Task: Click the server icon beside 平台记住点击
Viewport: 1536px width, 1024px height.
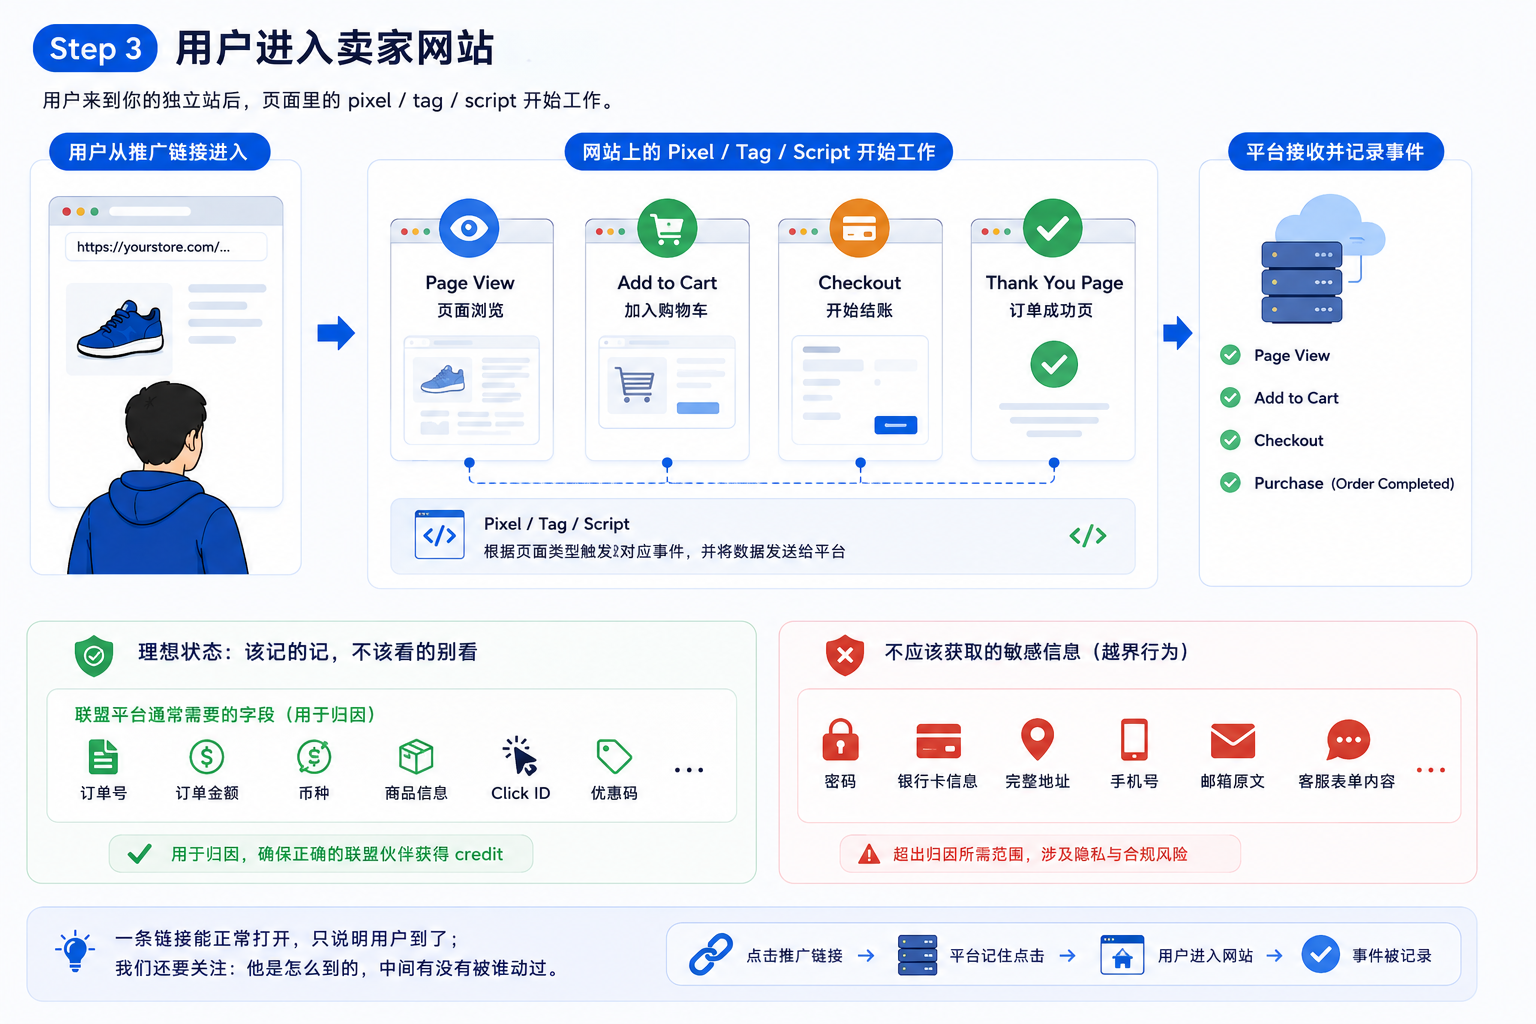Action: 917,955
